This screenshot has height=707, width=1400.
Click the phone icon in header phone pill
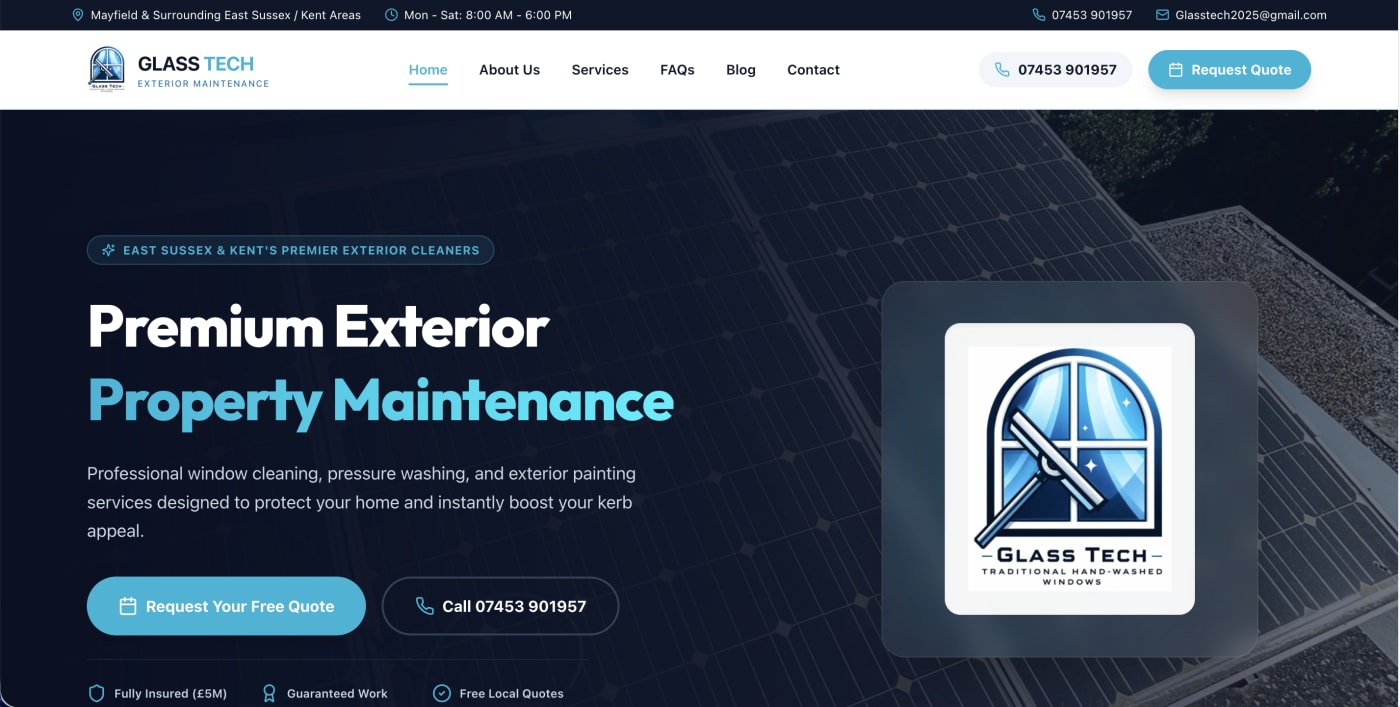[1002, 70]
